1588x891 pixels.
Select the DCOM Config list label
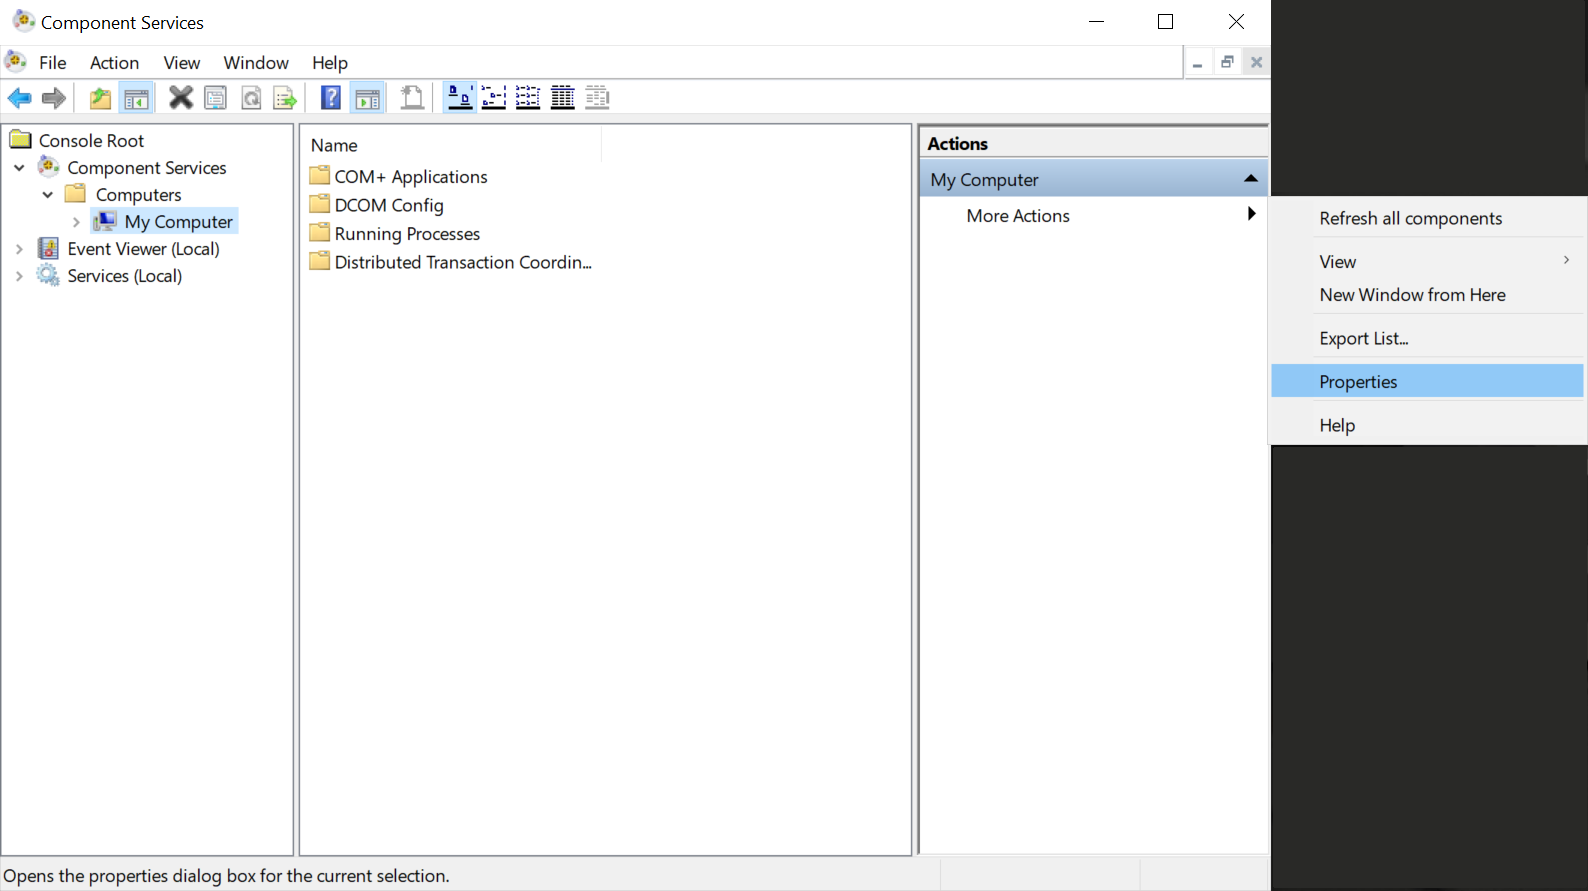[x=389, y=205]
